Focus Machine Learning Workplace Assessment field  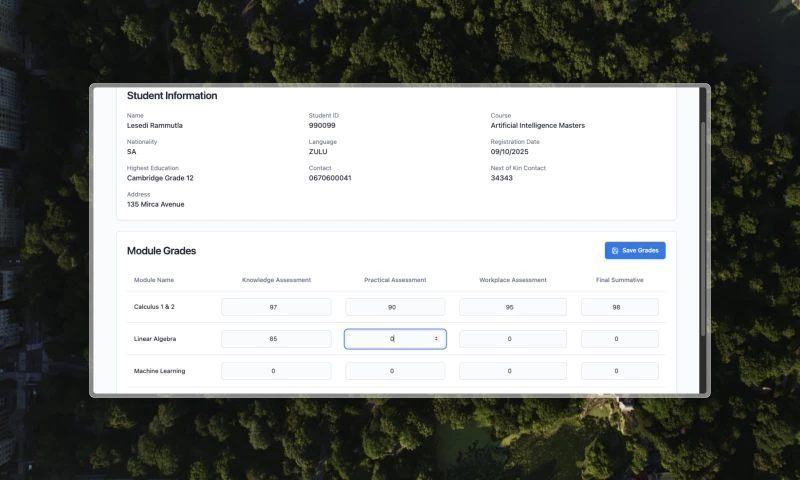pyautogui.click(x=512, y=371)
